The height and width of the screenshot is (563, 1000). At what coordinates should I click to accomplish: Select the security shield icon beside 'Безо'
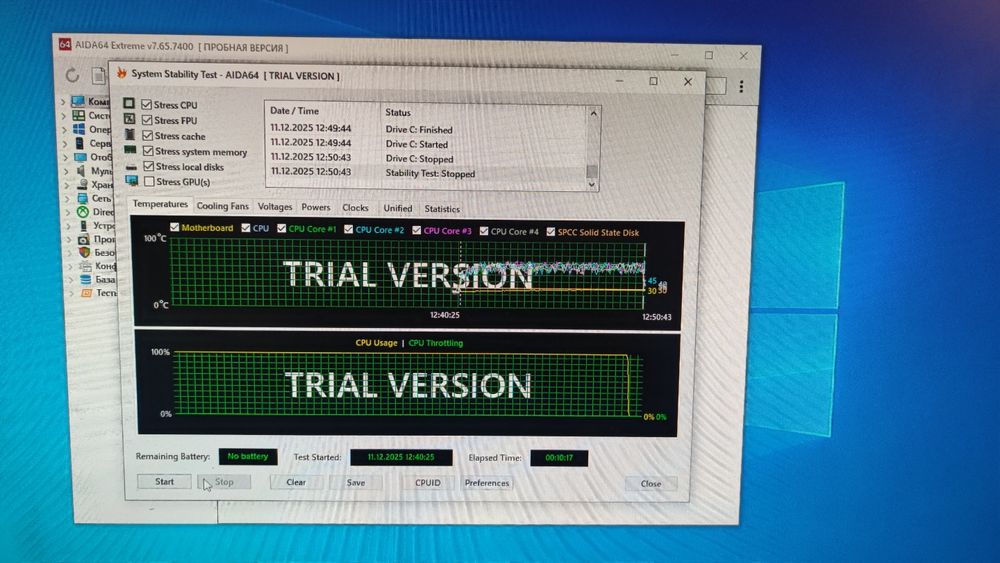84,252
